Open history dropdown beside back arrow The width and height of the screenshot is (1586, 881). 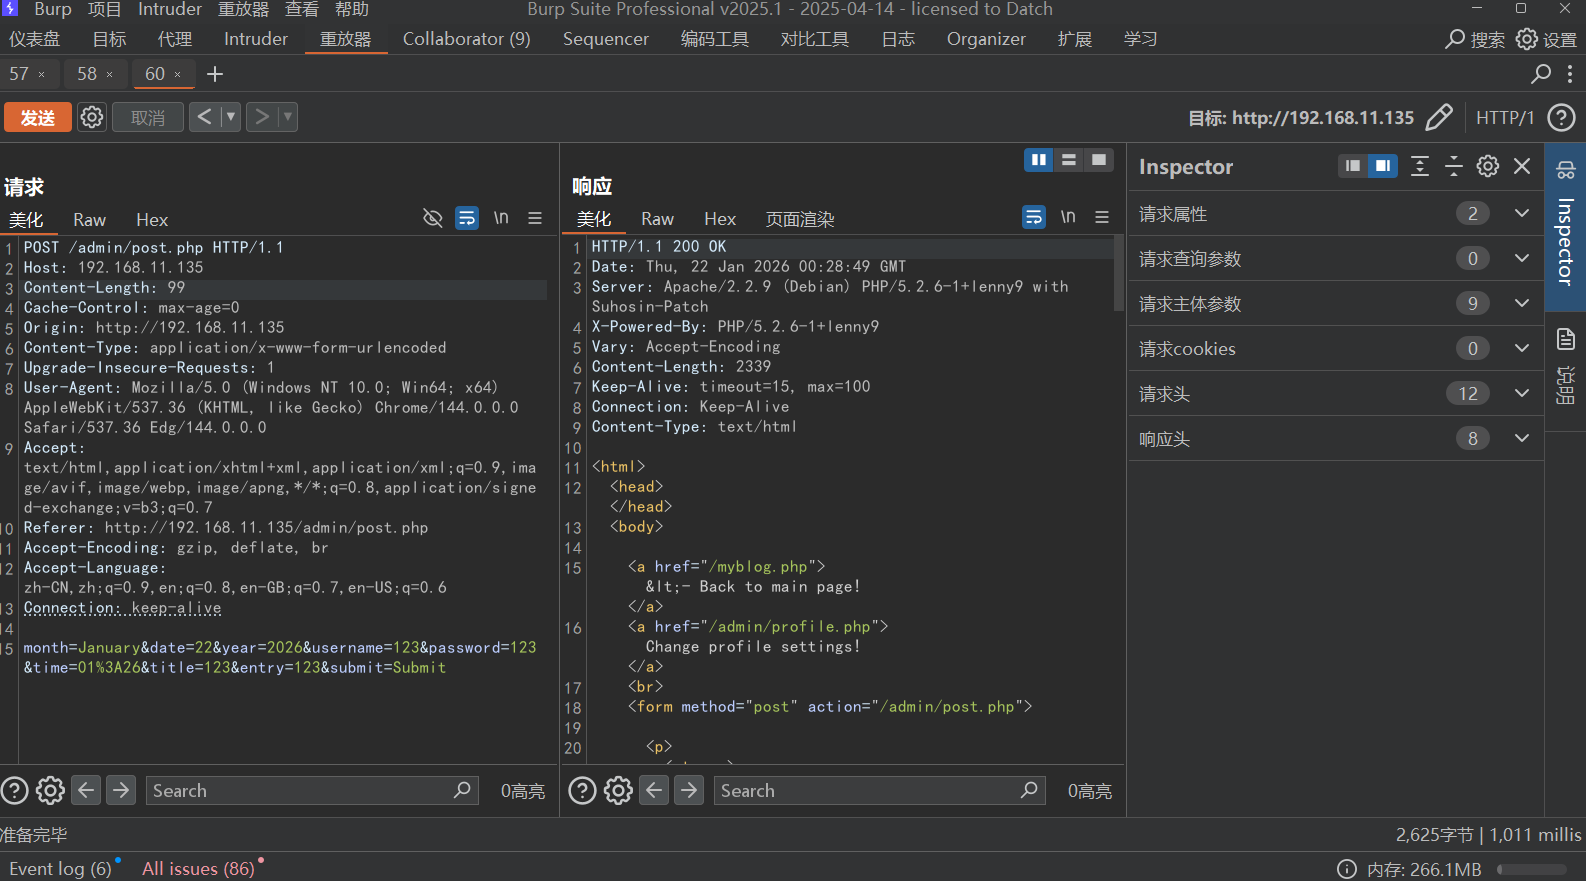point(230,117)
